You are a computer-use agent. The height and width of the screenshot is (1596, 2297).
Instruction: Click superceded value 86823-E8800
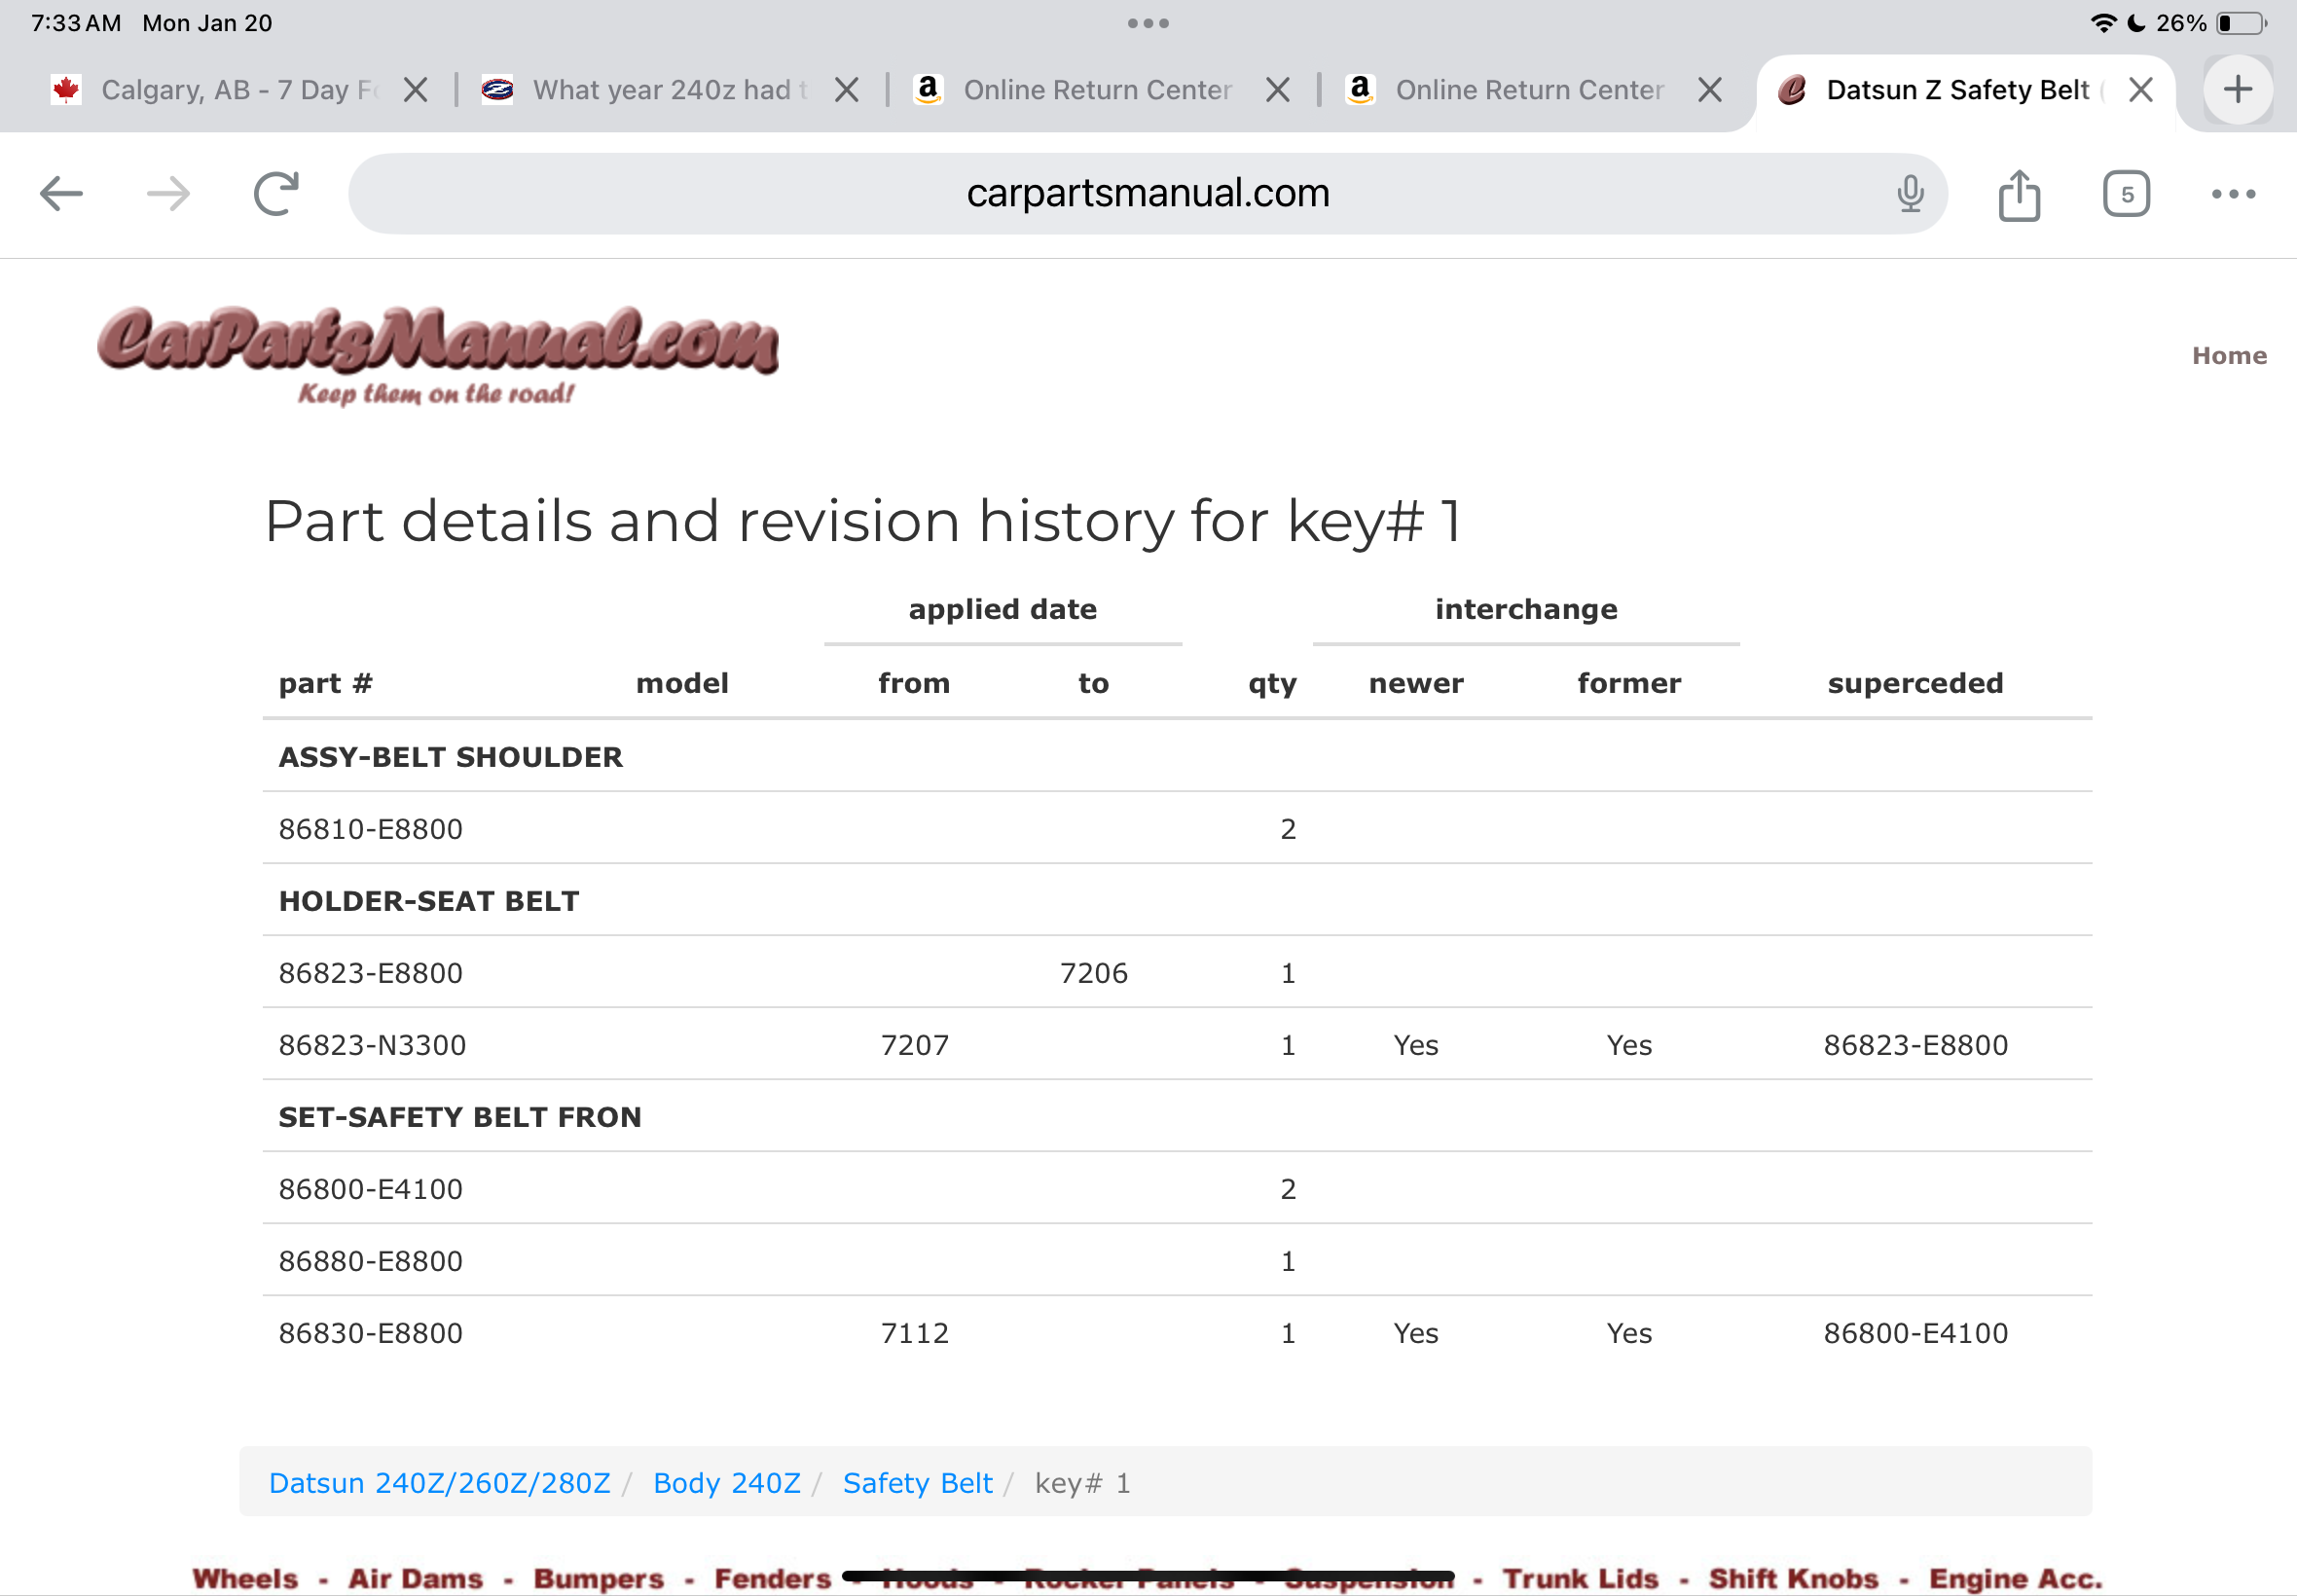click(1915, 1045)
